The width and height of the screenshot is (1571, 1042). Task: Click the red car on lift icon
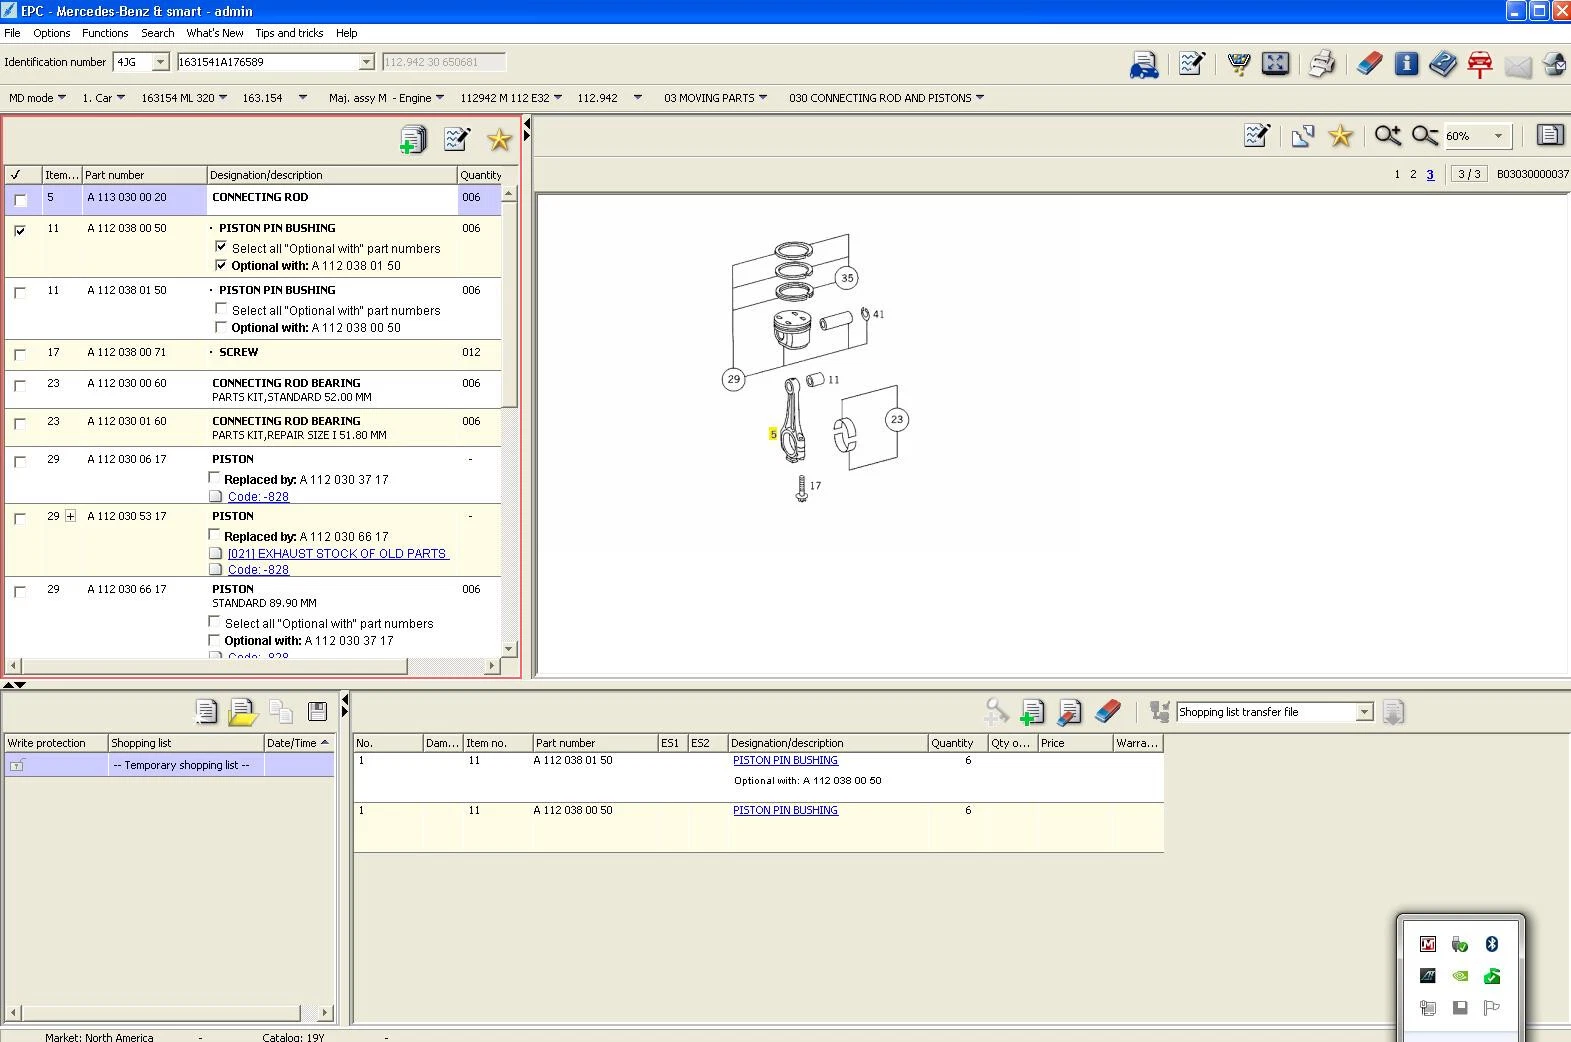pos(1479,64)
